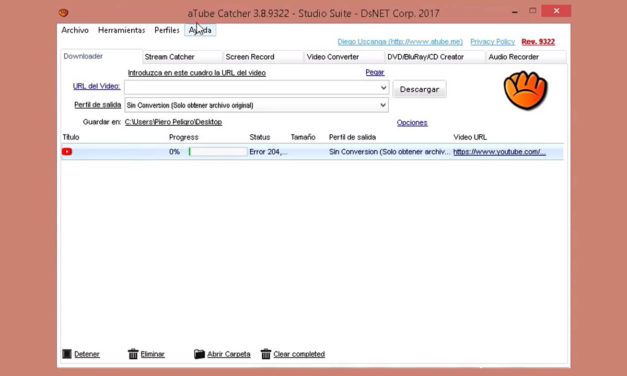Open the Herramientas menu
The width and height of the screenshot is (627, 376).
(122, 30)
